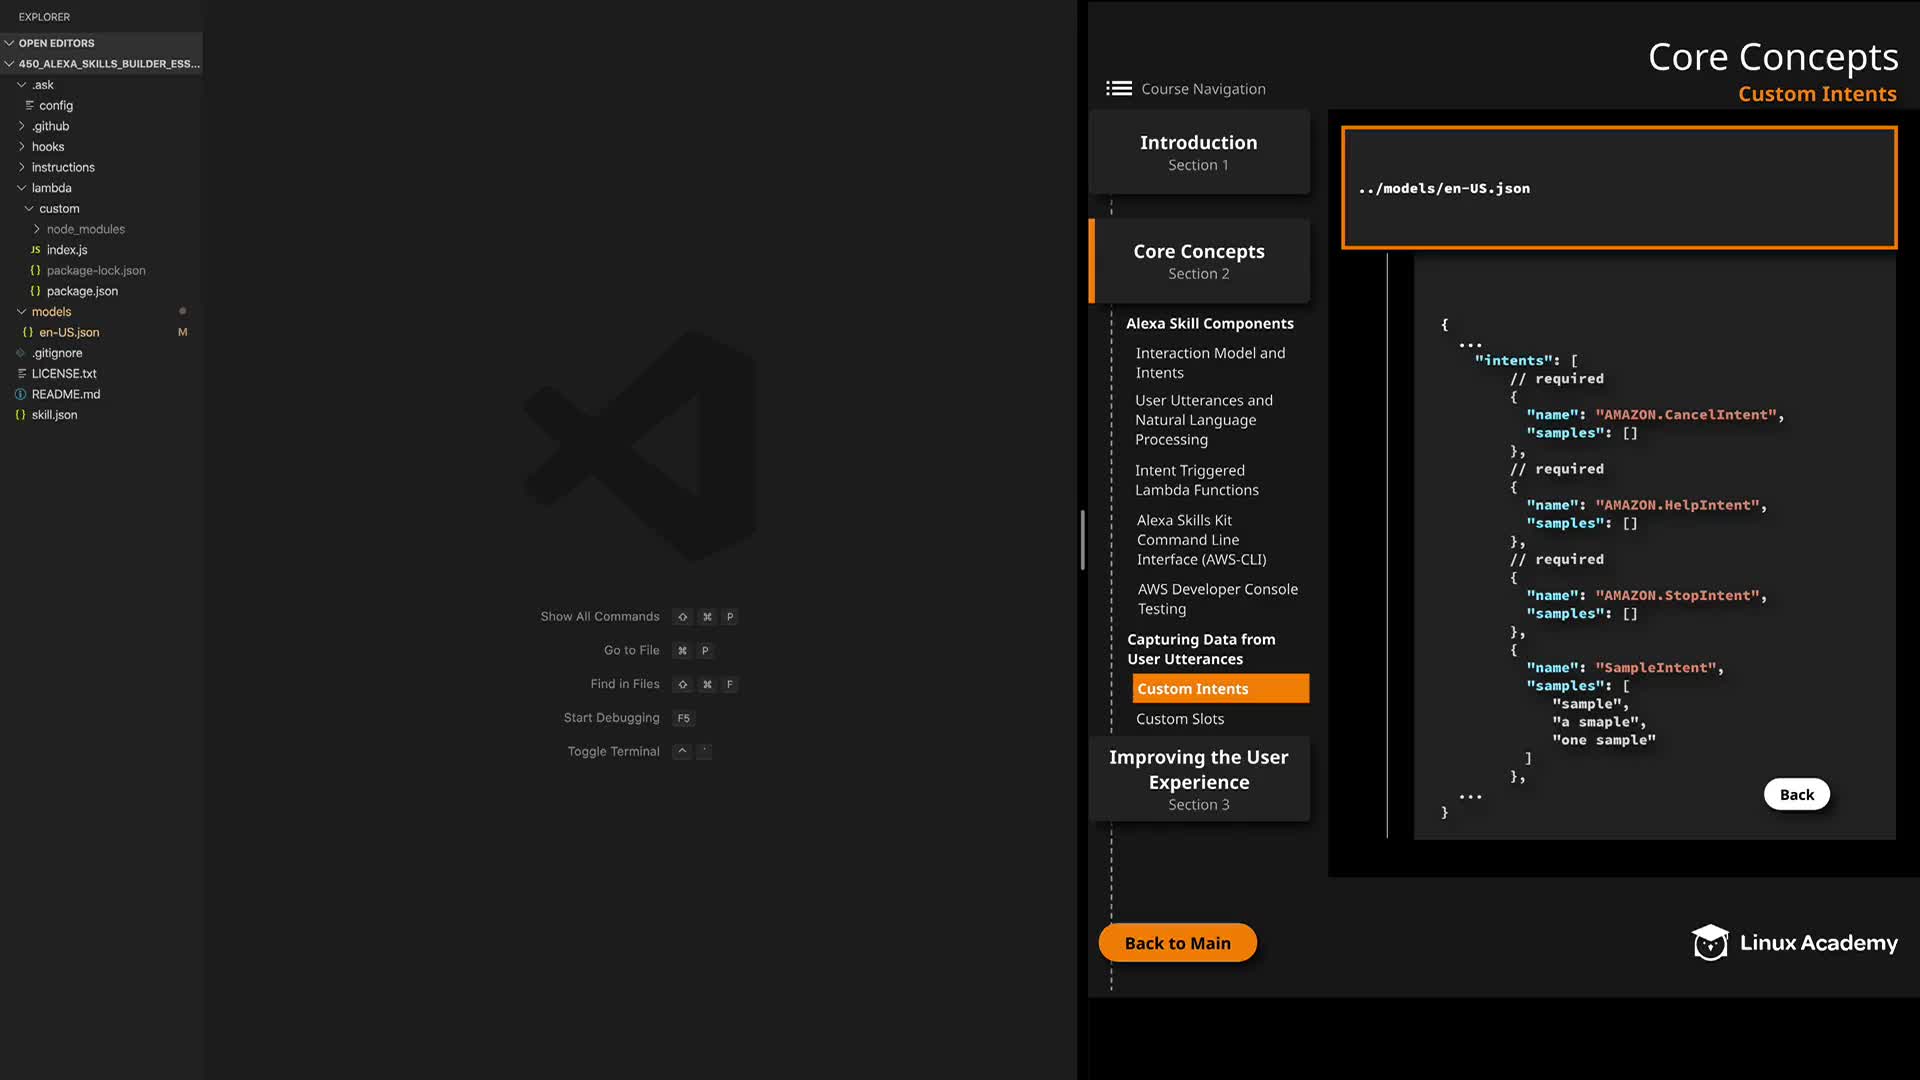Click the braces icon beside en-US.json
Screen dimensions: 1920x1080
pos(28,332)
